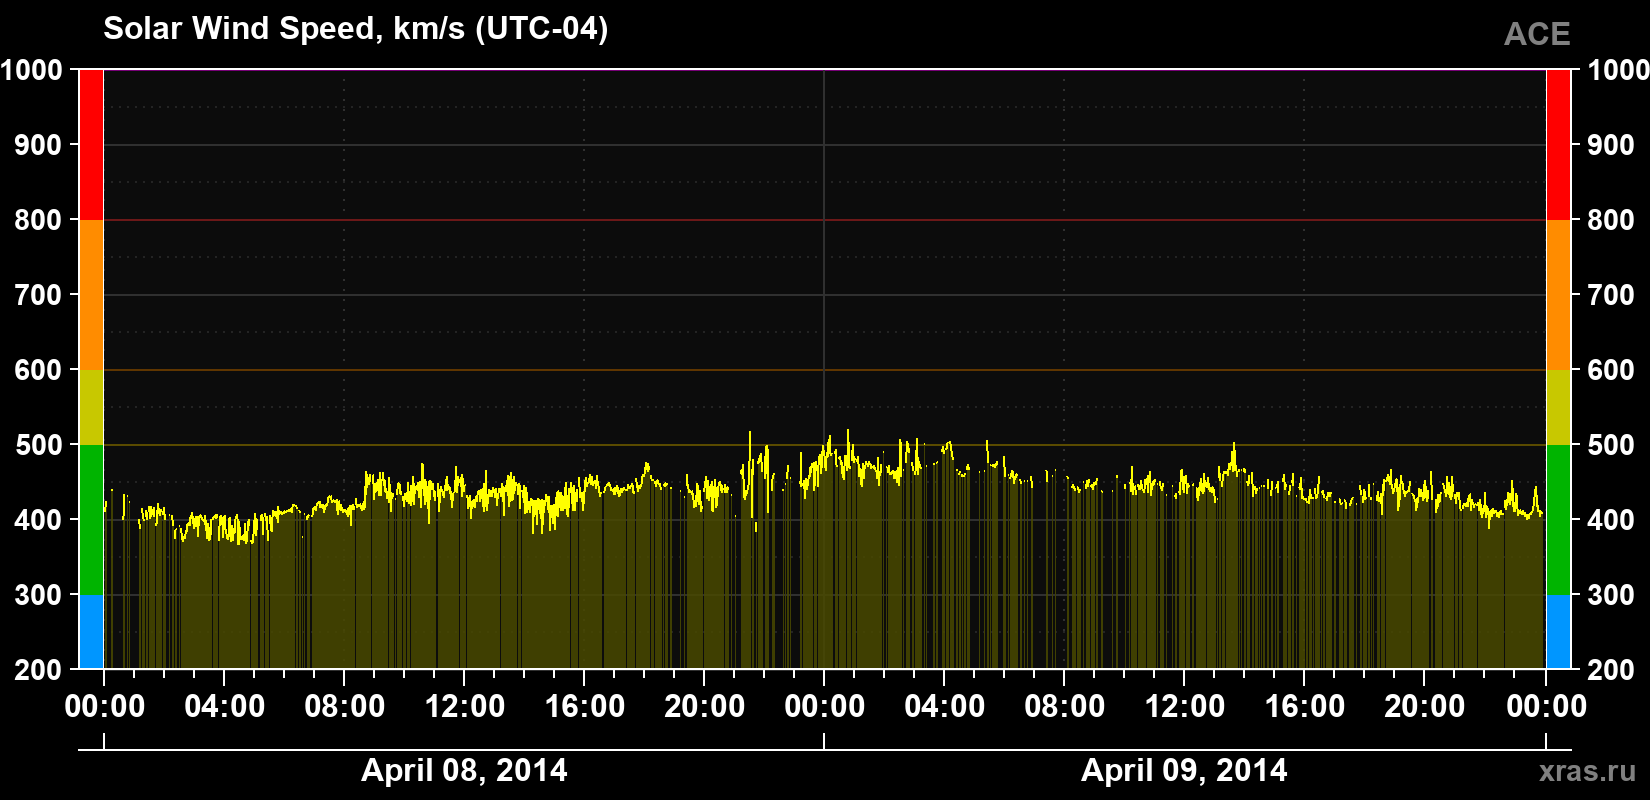Click the 700 label on the left axis

pos(38,295)
